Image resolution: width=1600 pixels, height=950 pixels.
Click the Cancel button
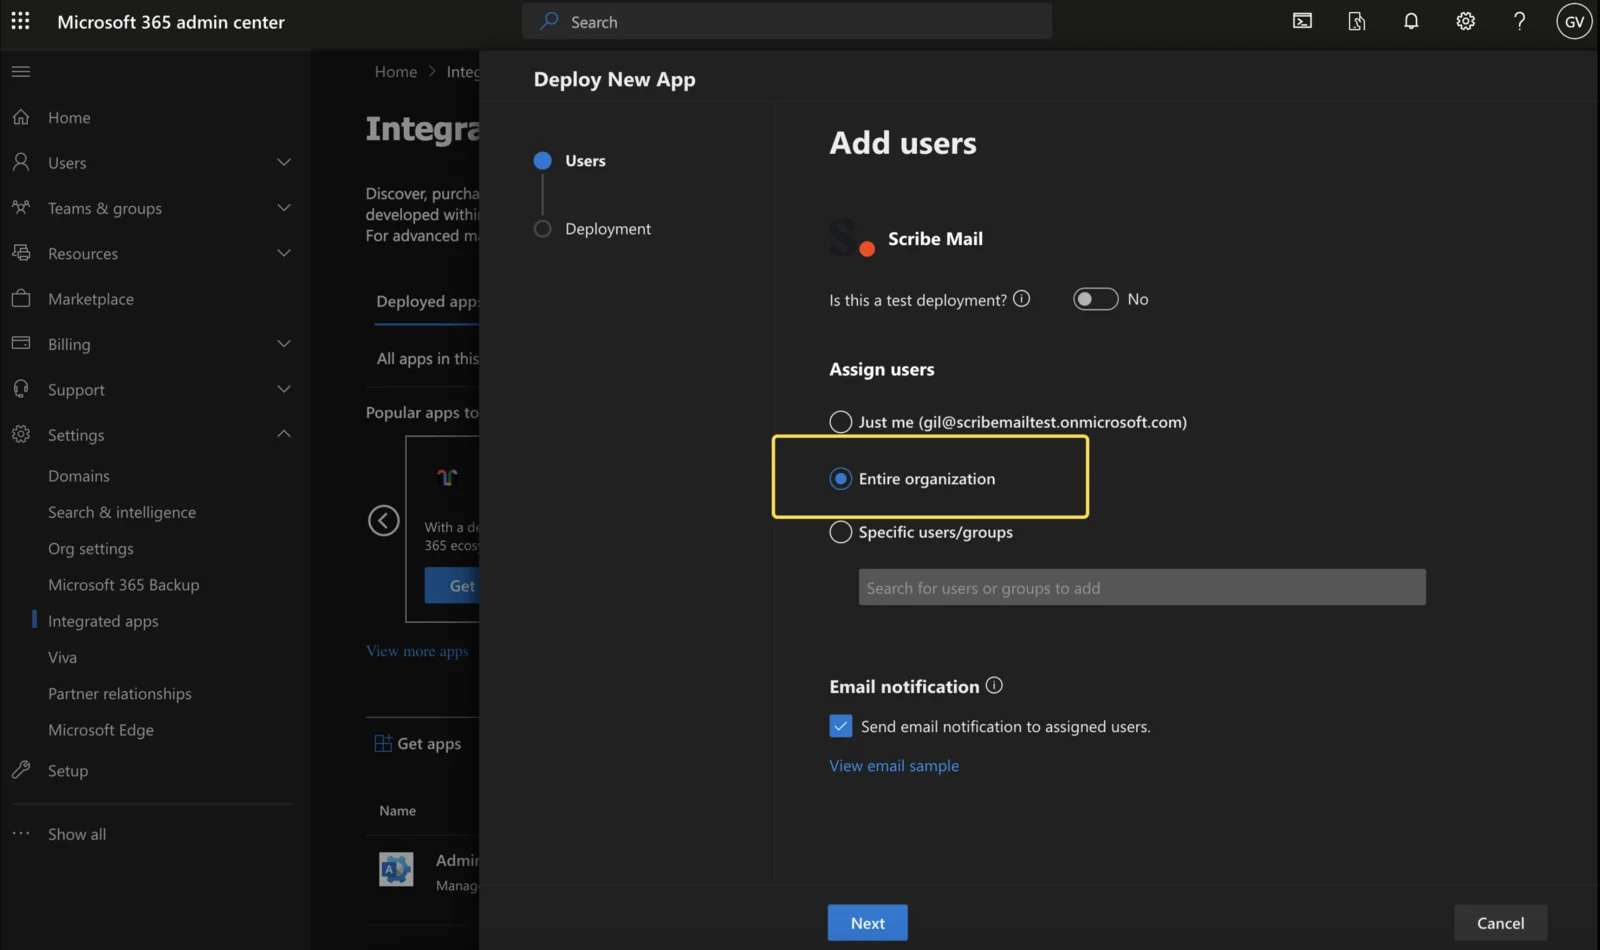pos(1500,923)
